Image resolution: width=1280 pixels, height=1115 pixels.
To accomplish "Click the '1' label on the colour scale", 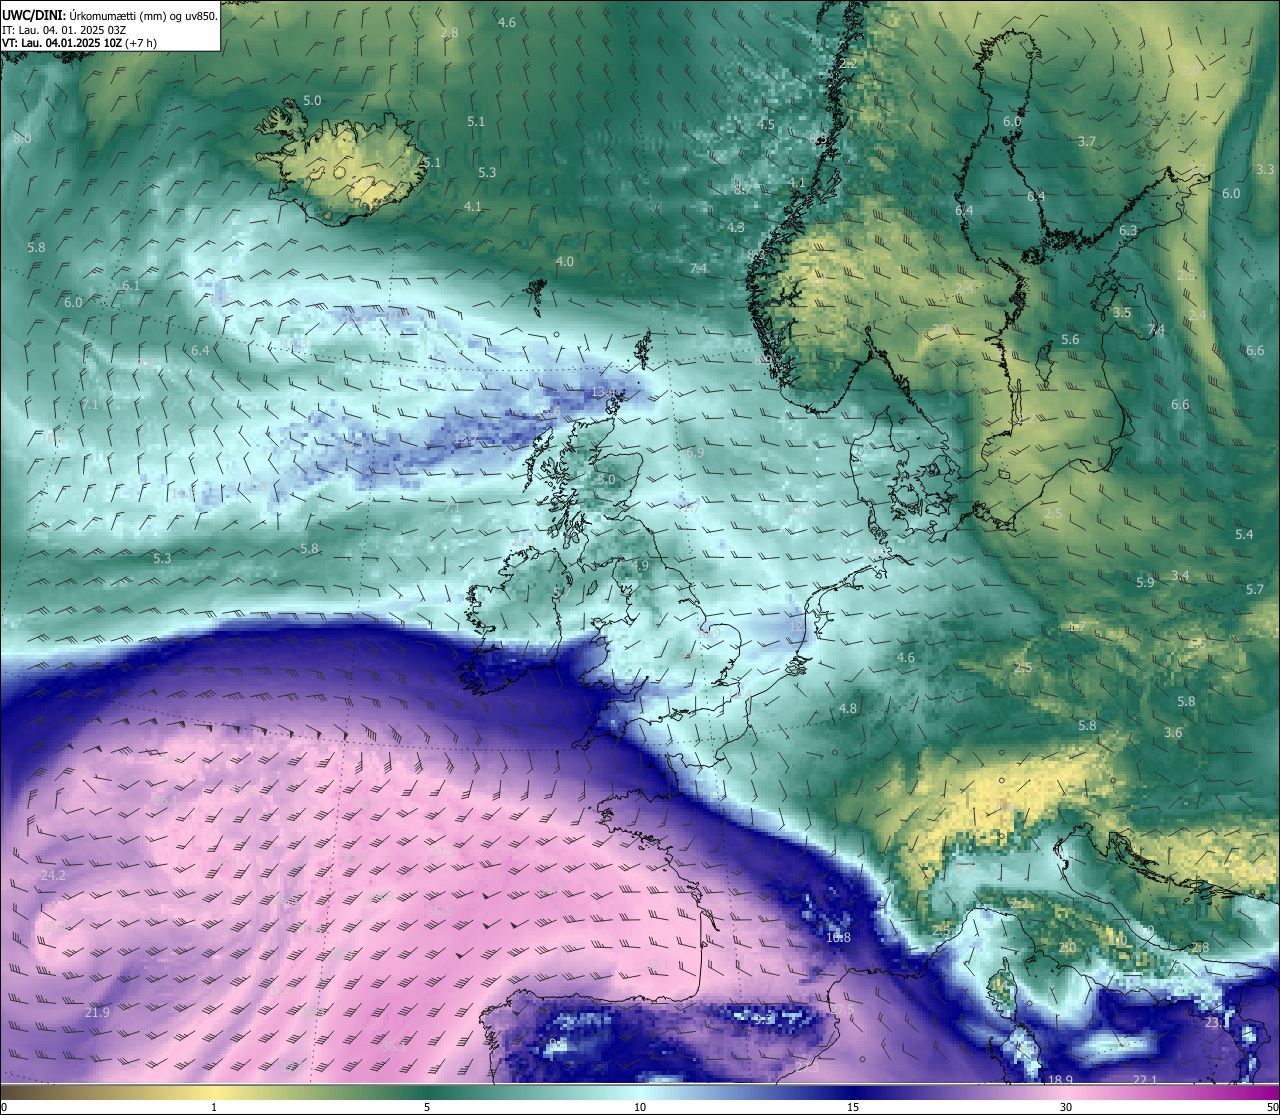I will (x=214, y=1107).
